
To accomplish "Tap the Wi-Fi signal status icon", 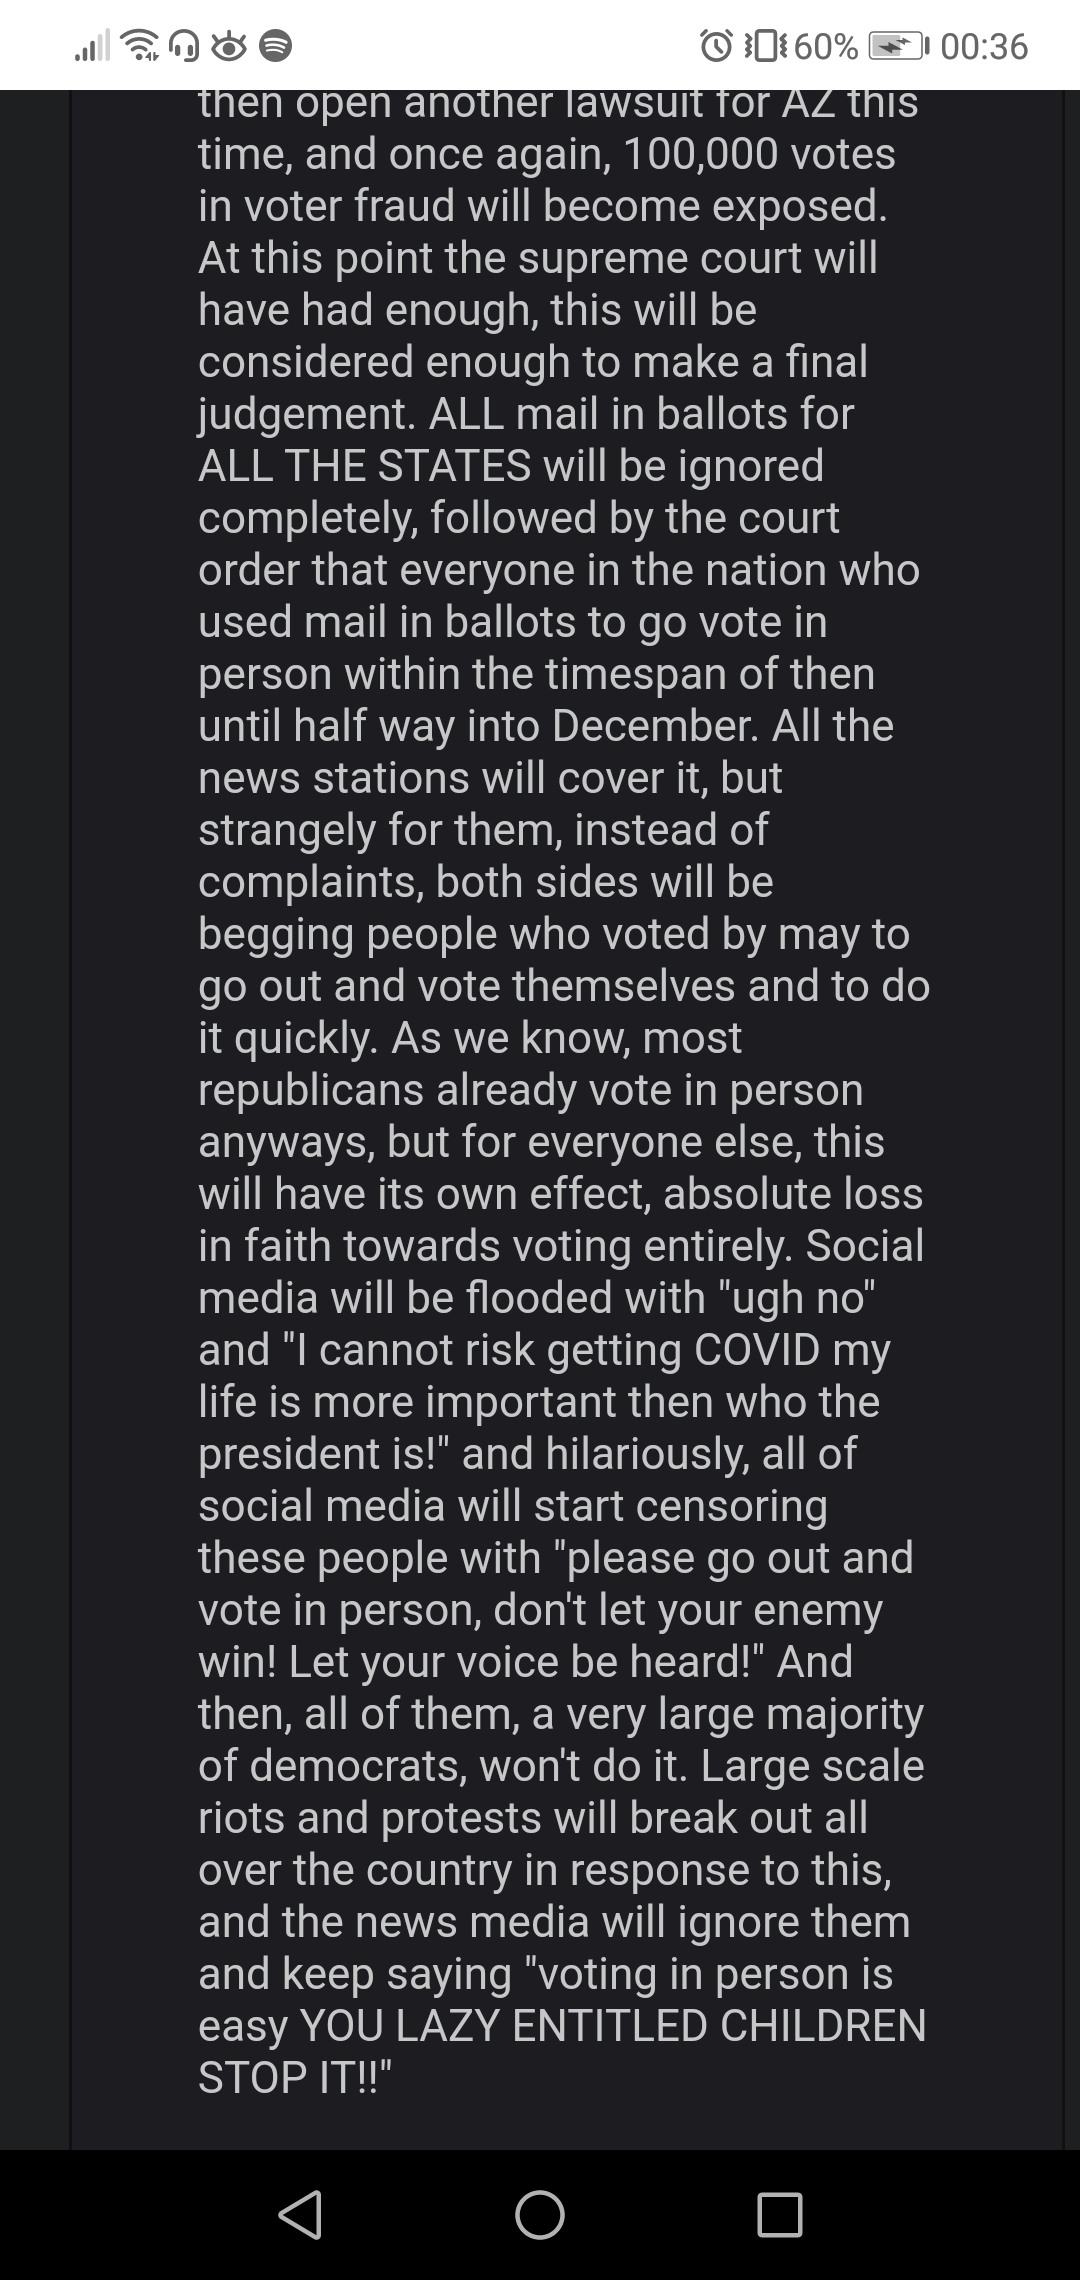I will (x=140, y=46).
